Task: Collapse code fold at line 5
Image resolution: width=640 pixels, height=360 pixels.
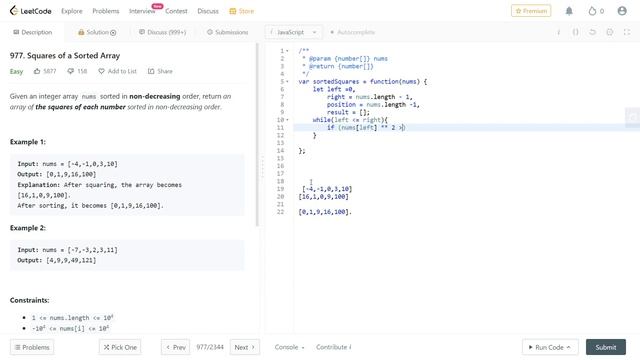Action: coord(287,82)
